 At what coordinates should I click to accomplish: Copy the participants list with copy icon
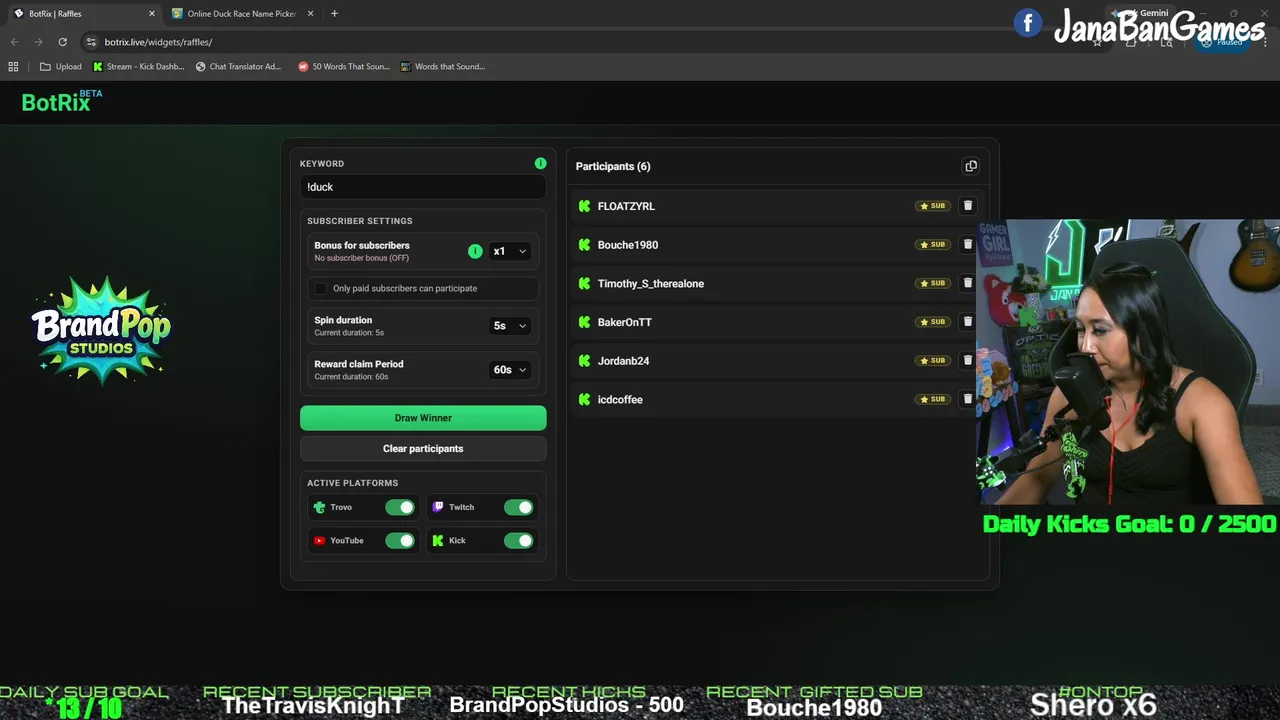970,166
